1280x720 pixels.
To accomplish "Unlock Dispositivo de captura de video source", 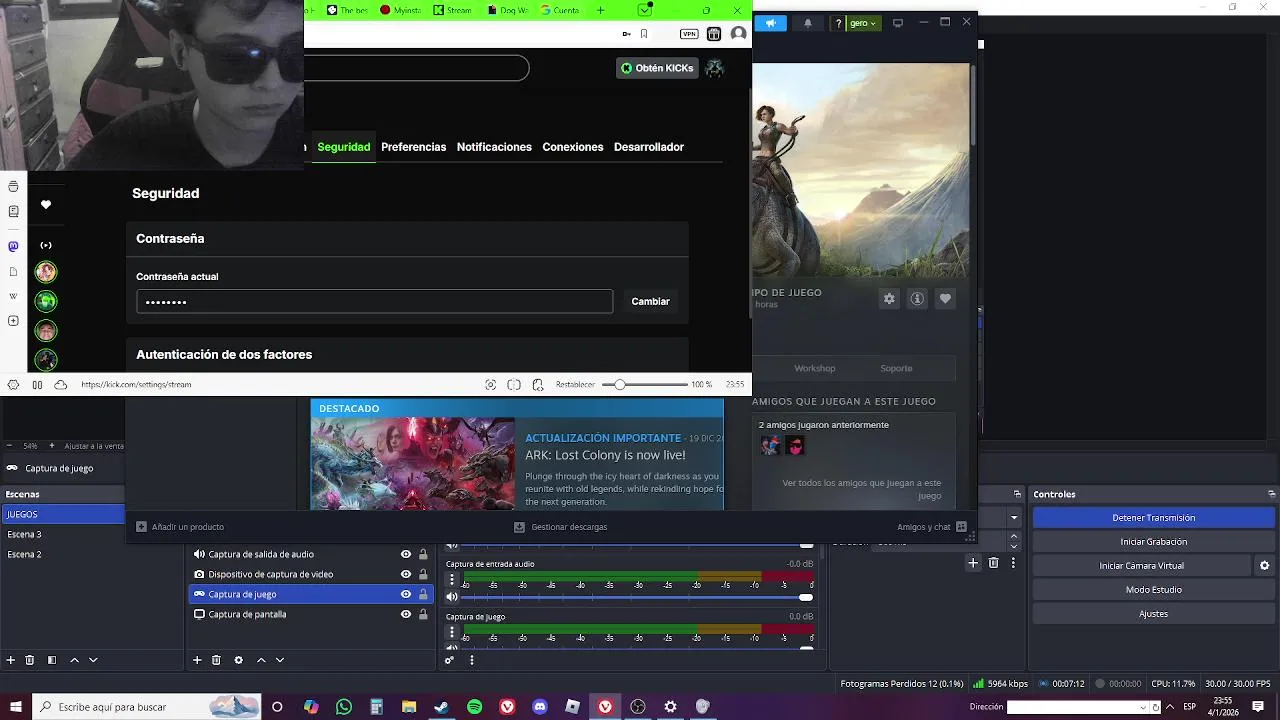I will click(423, 574).
